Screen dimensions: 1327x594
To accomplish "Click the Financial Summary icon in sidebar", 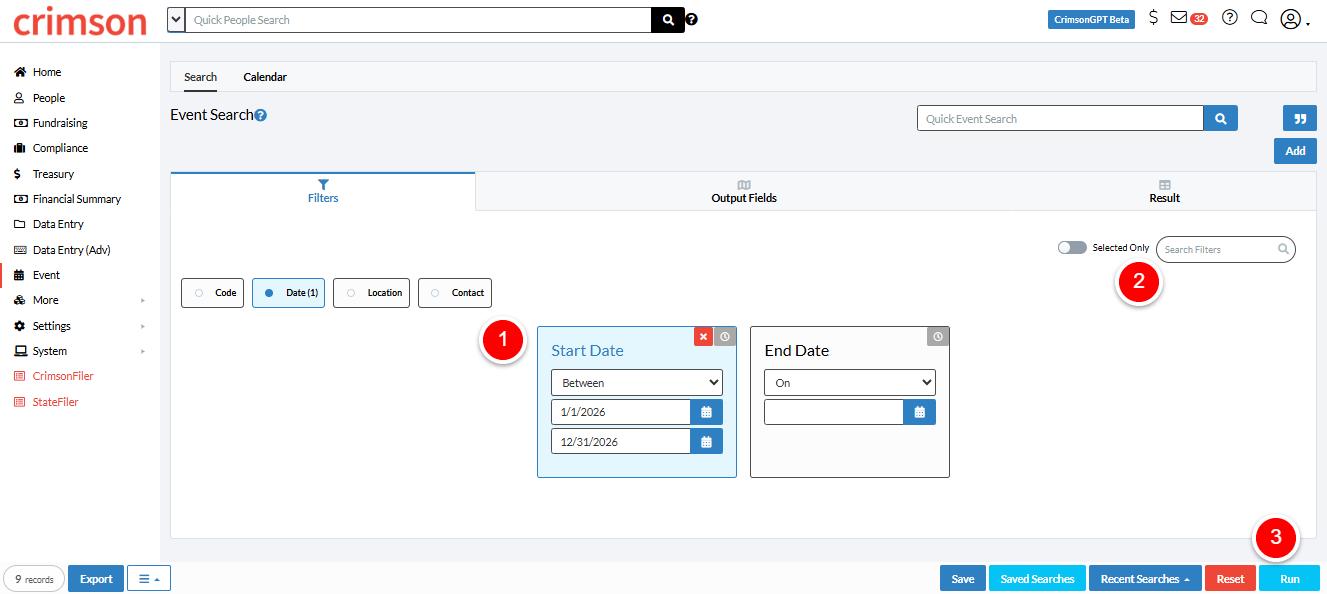I will 19,199.
